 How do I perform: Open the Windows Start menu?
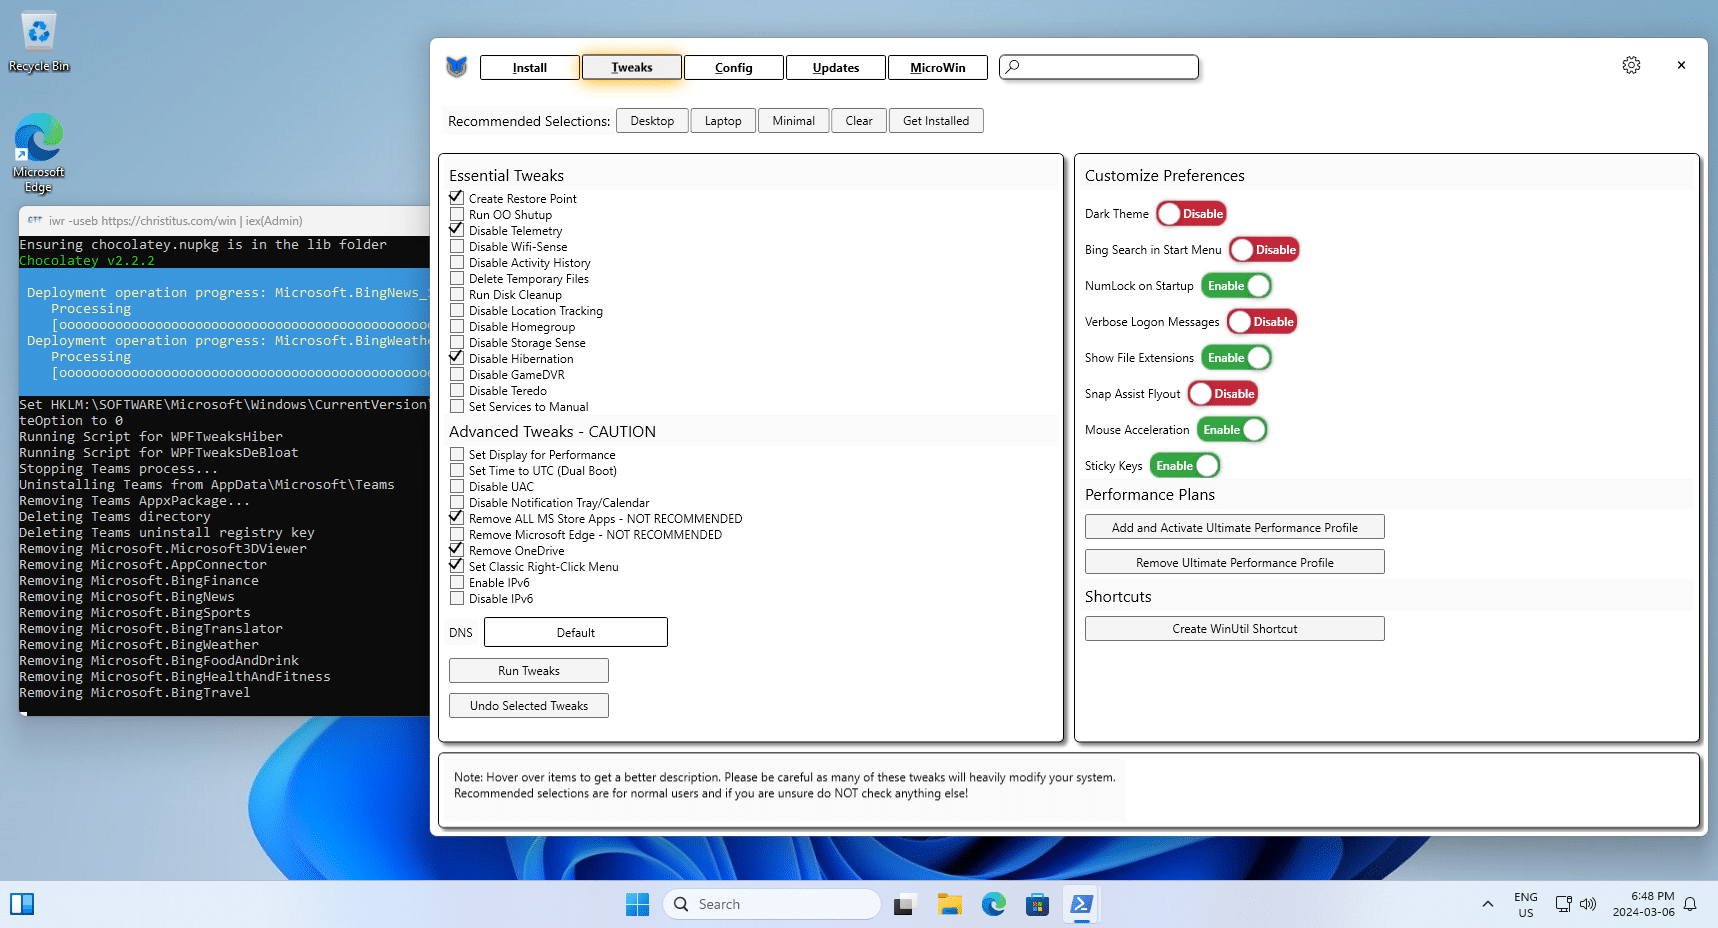[x=637, y=903]
